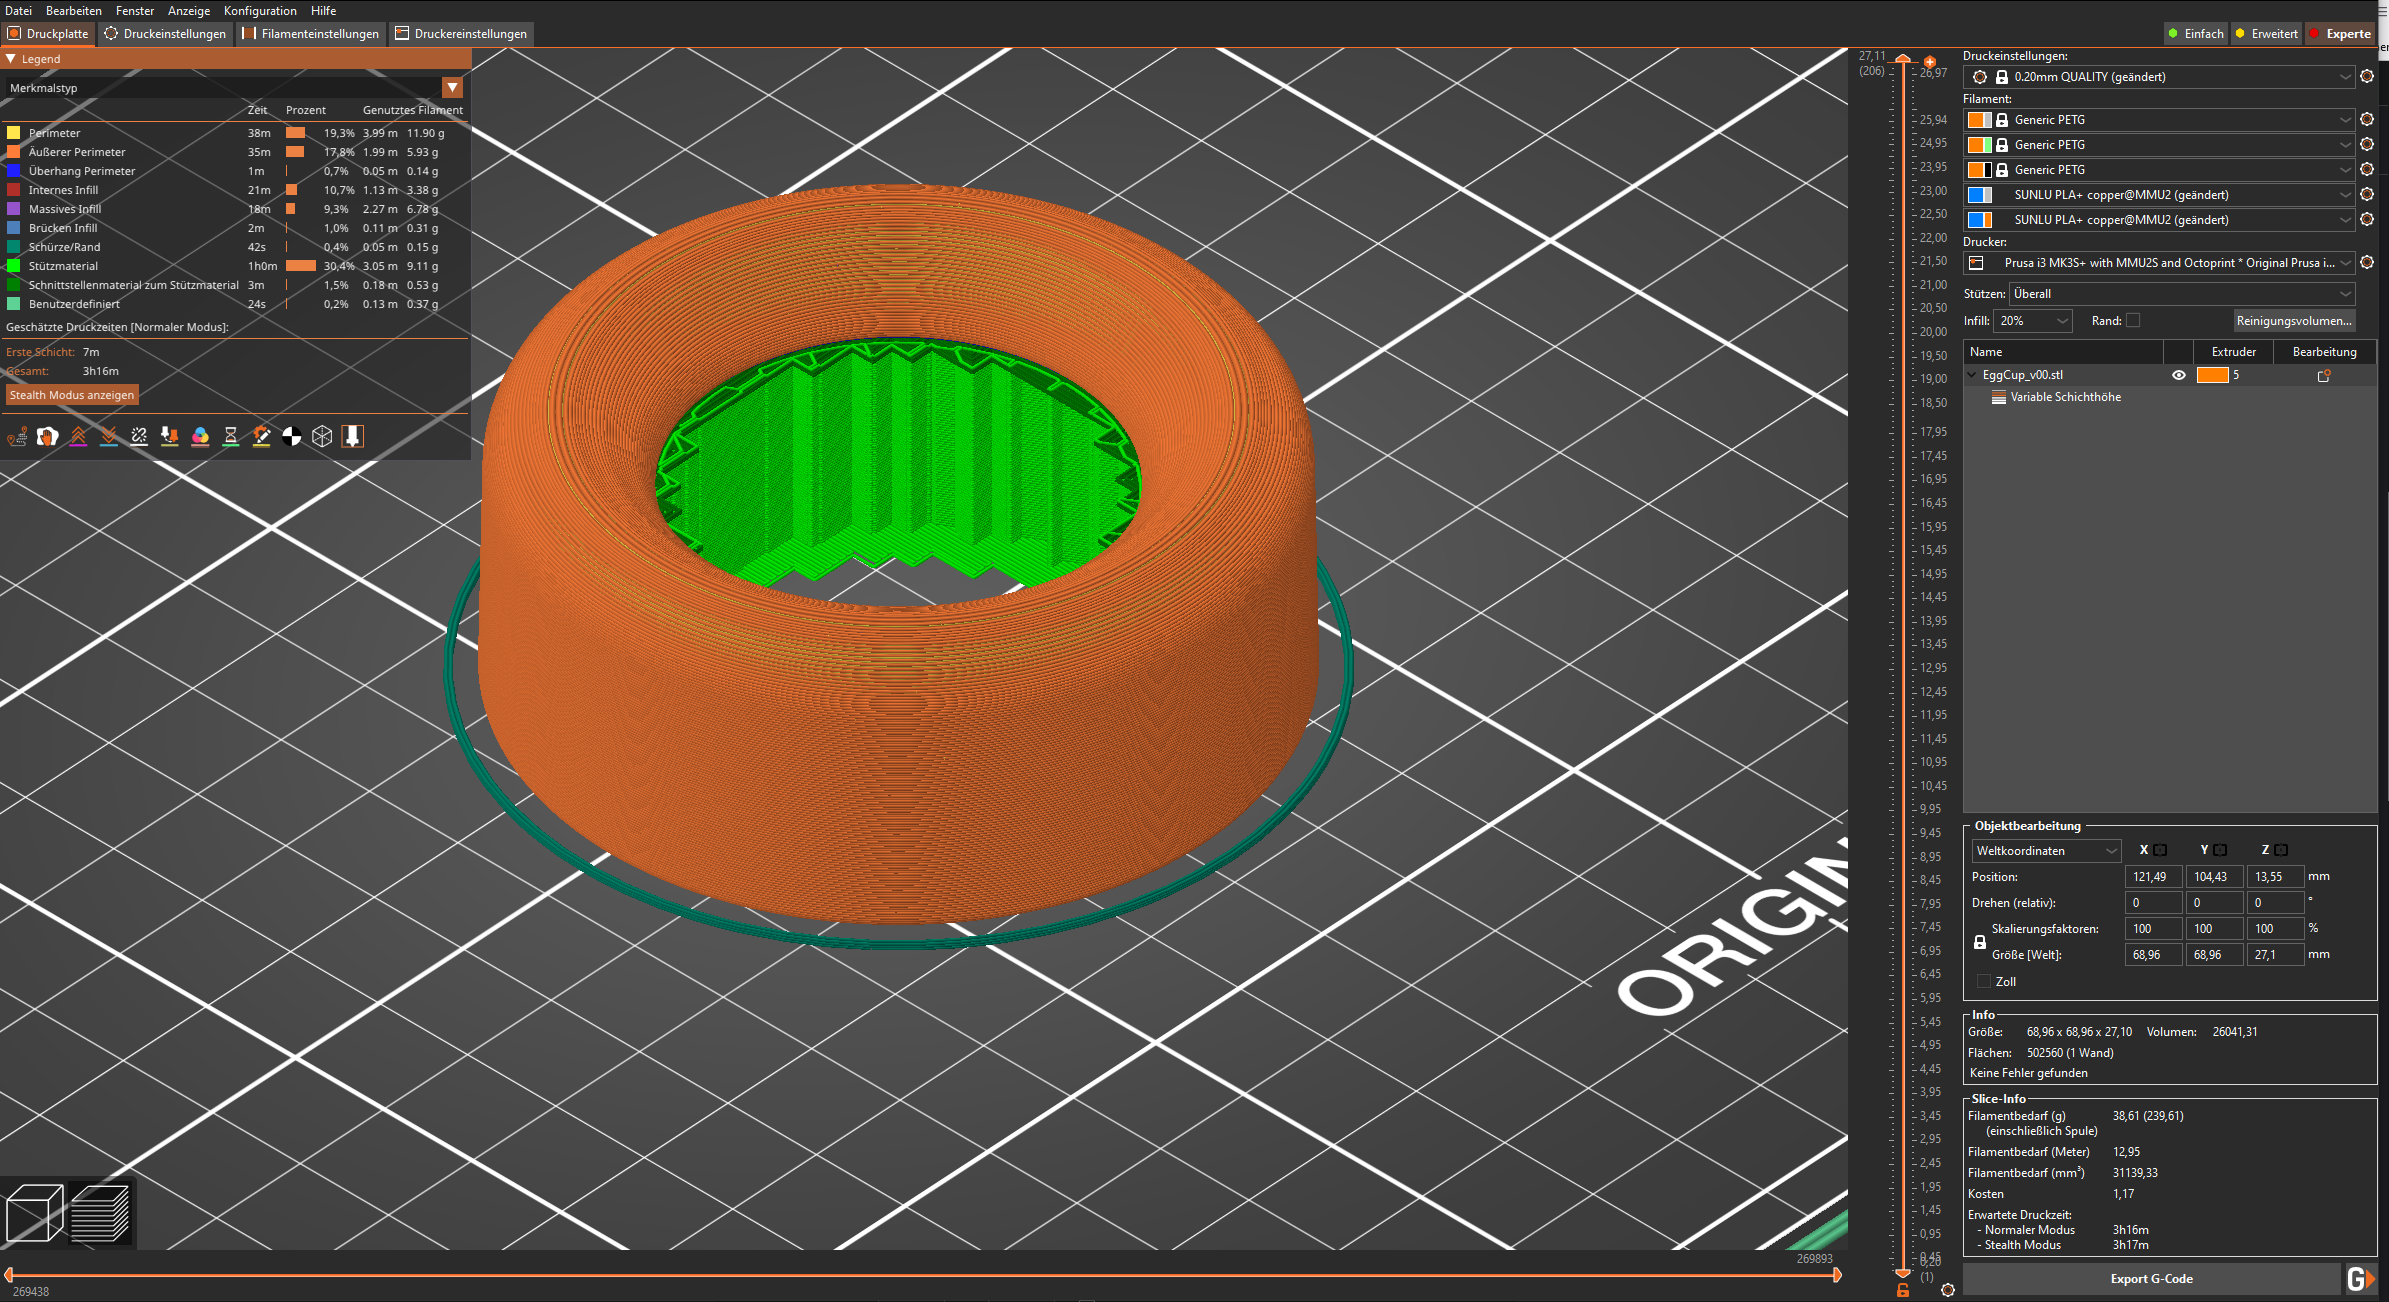Select Einfach mode
The image size is (2389, 1302).
tap(2196, 34)
